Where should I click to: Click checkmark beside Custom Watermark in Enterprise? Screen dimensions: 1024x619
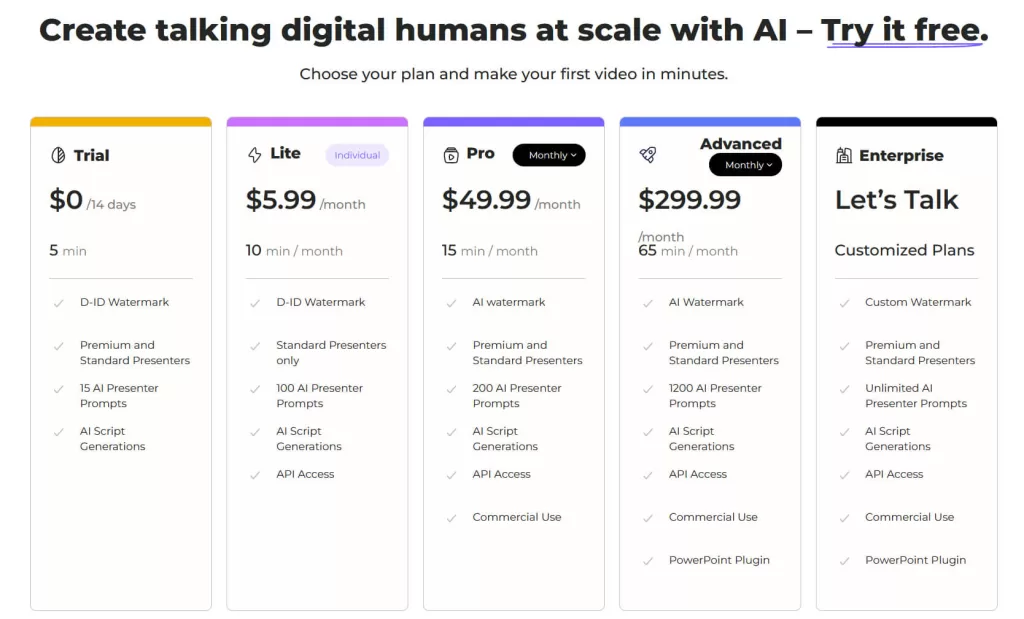(x=844, y=303)
